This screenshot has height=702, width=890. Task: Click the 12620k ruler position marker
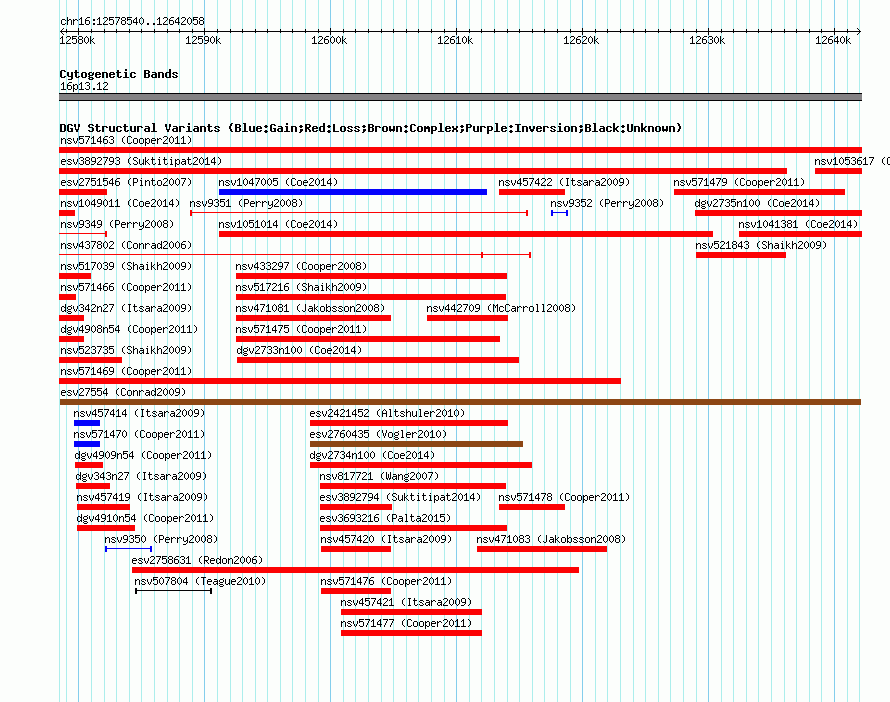581,40
